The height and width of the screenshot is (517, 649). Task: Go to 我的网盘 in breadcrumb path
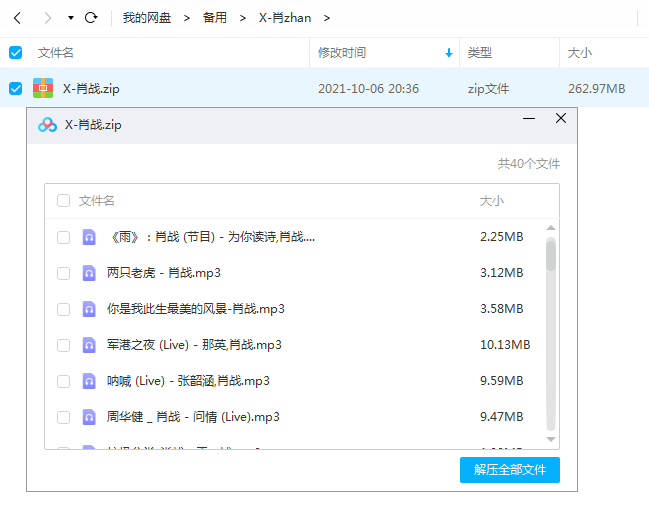pos(147,18)
